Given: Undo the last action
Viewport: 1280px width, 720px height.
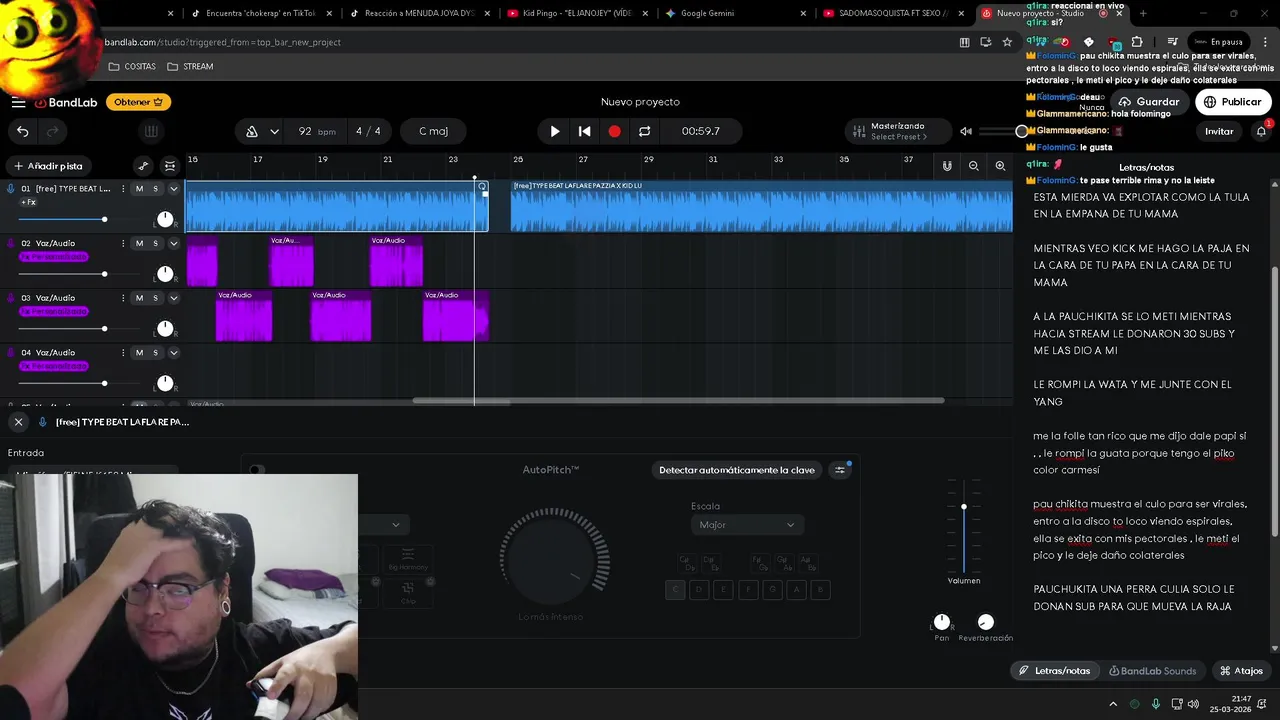Looking at the screenshot, I should point(22,131).
